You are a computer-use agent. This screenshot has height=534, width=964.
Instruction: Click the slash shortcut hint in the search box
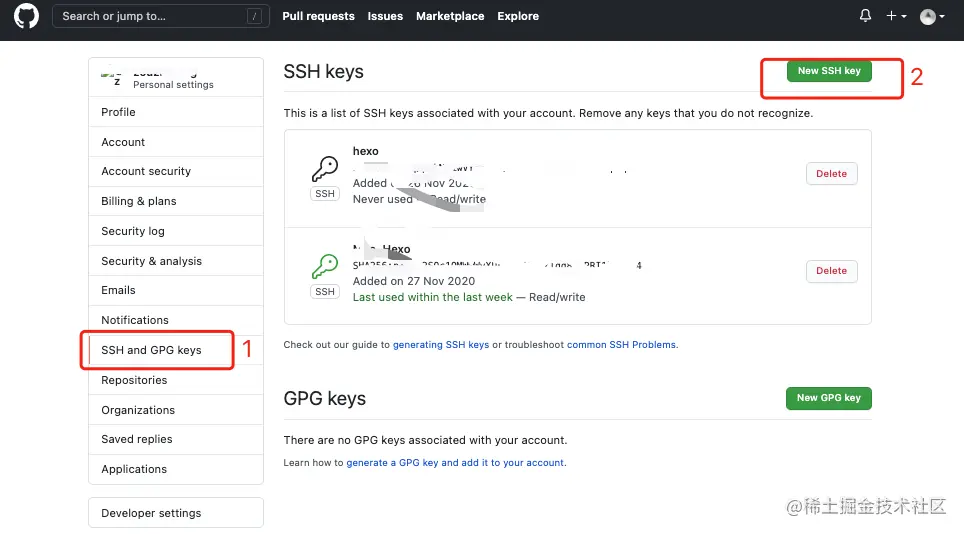click(254, 17)
